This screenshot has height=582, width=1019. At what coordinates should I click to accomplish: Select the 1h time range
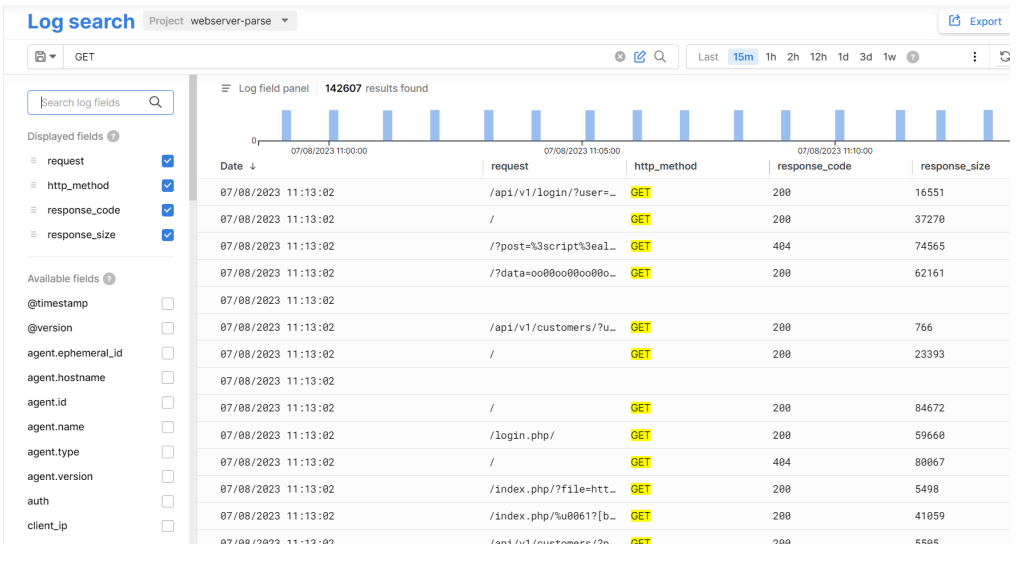click(771, 57)
